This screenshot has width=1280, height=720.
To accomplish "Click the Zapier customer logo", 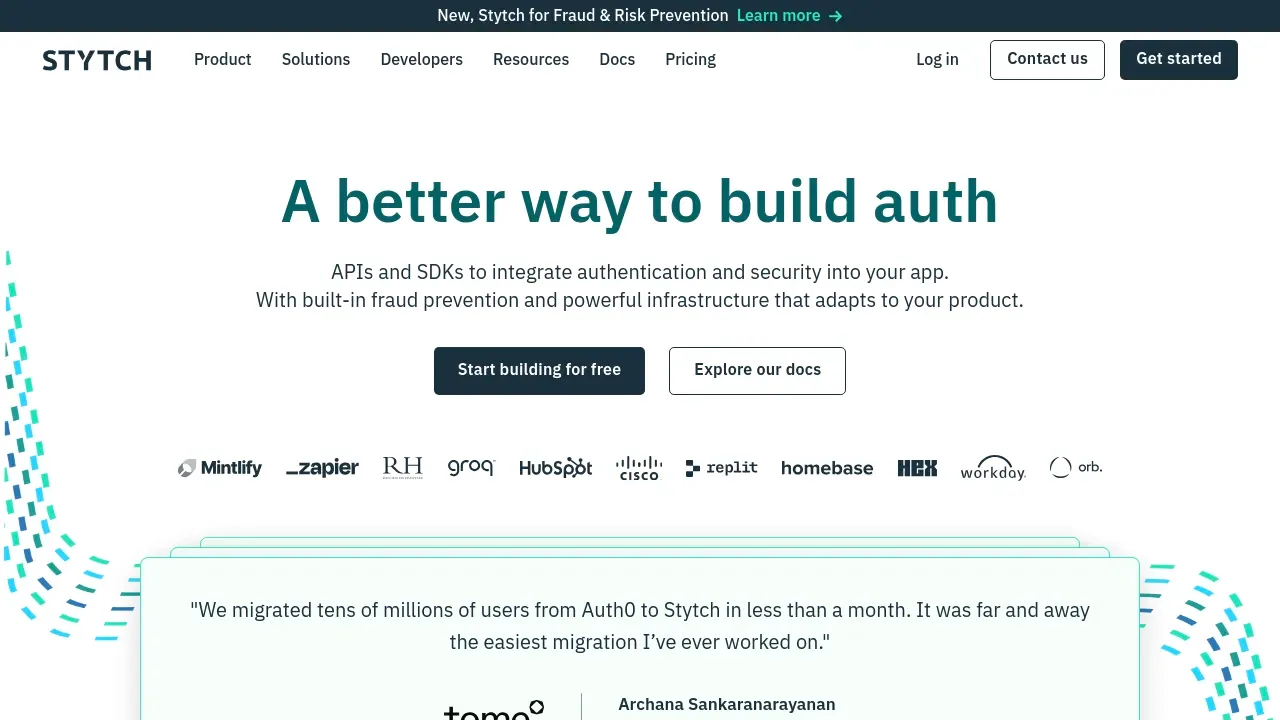I will click(x=322, y=468).
